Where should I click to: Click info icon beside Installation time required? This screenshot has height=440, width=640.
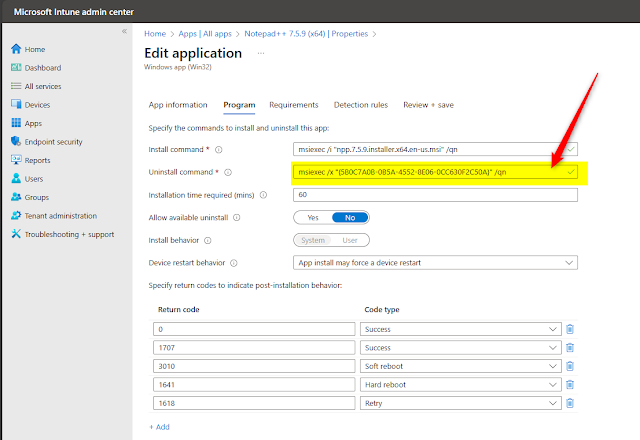coord(264,195)
